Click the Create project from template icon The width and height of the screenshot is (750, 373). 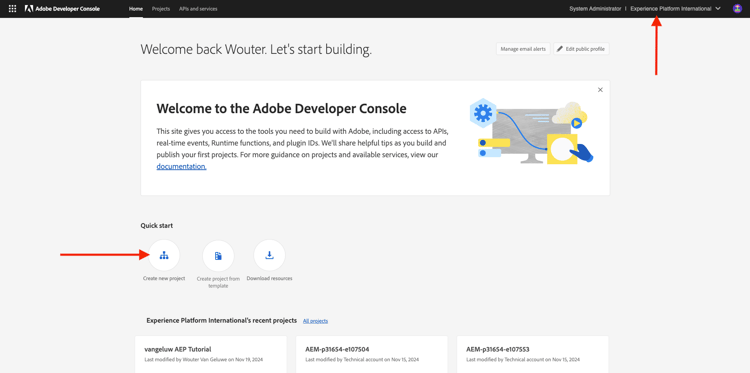coord(218,255)
